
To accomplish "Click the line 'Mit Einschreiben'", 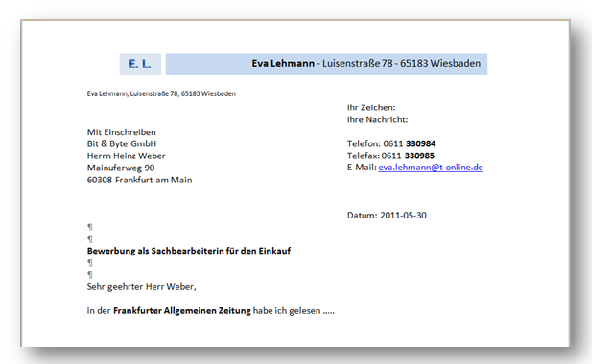I will tap(121, 132).
